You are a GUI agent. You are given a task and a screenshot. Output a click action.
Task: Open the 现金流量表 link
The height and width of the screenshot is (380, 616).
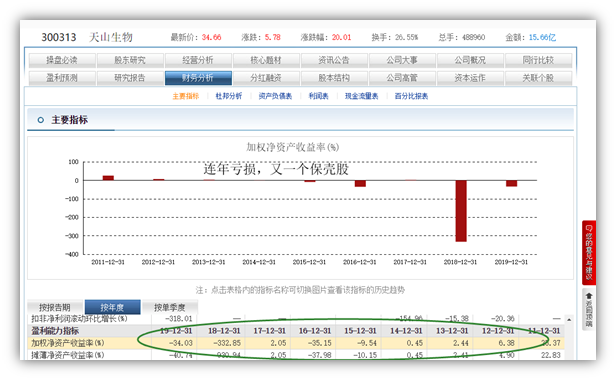361,96
